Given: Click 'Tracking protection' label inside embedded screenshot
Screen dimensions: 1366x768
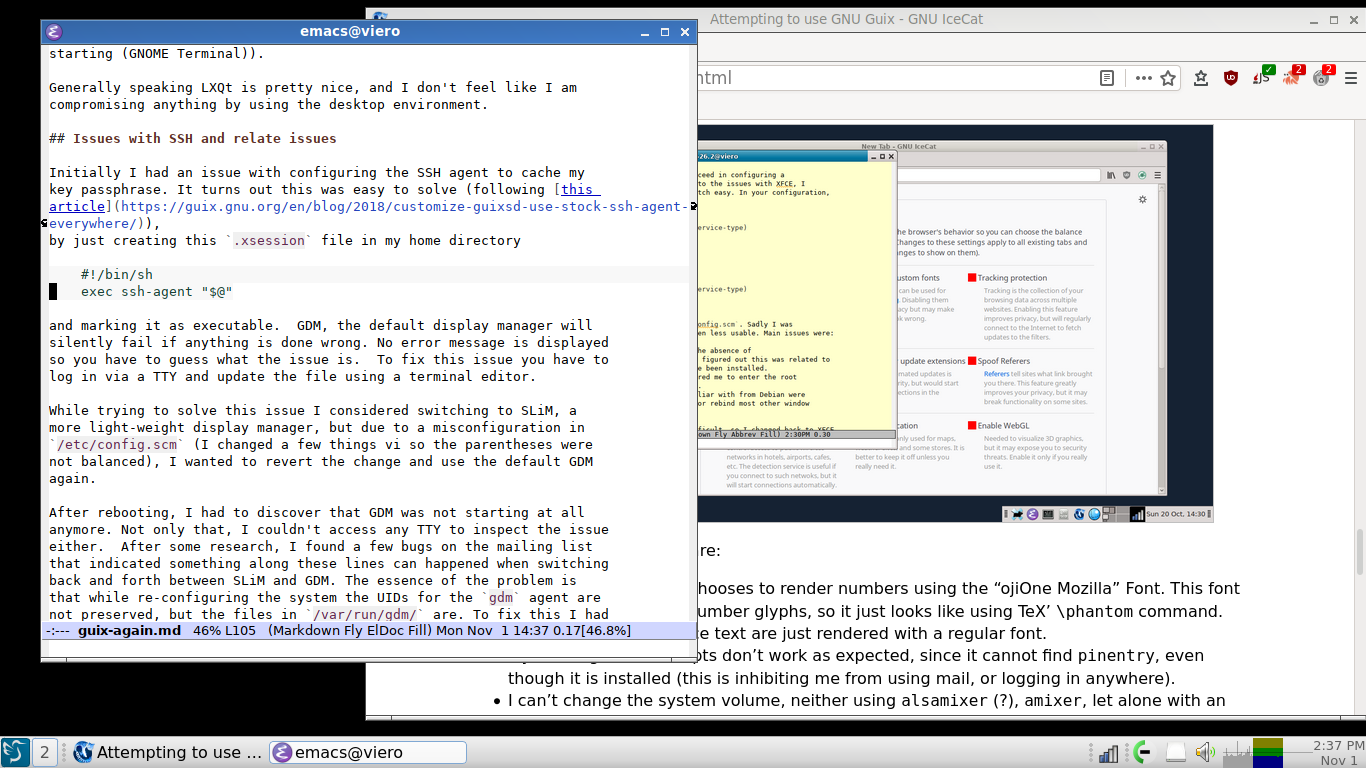Looking at the screenshot, I should click(1012, 278).
